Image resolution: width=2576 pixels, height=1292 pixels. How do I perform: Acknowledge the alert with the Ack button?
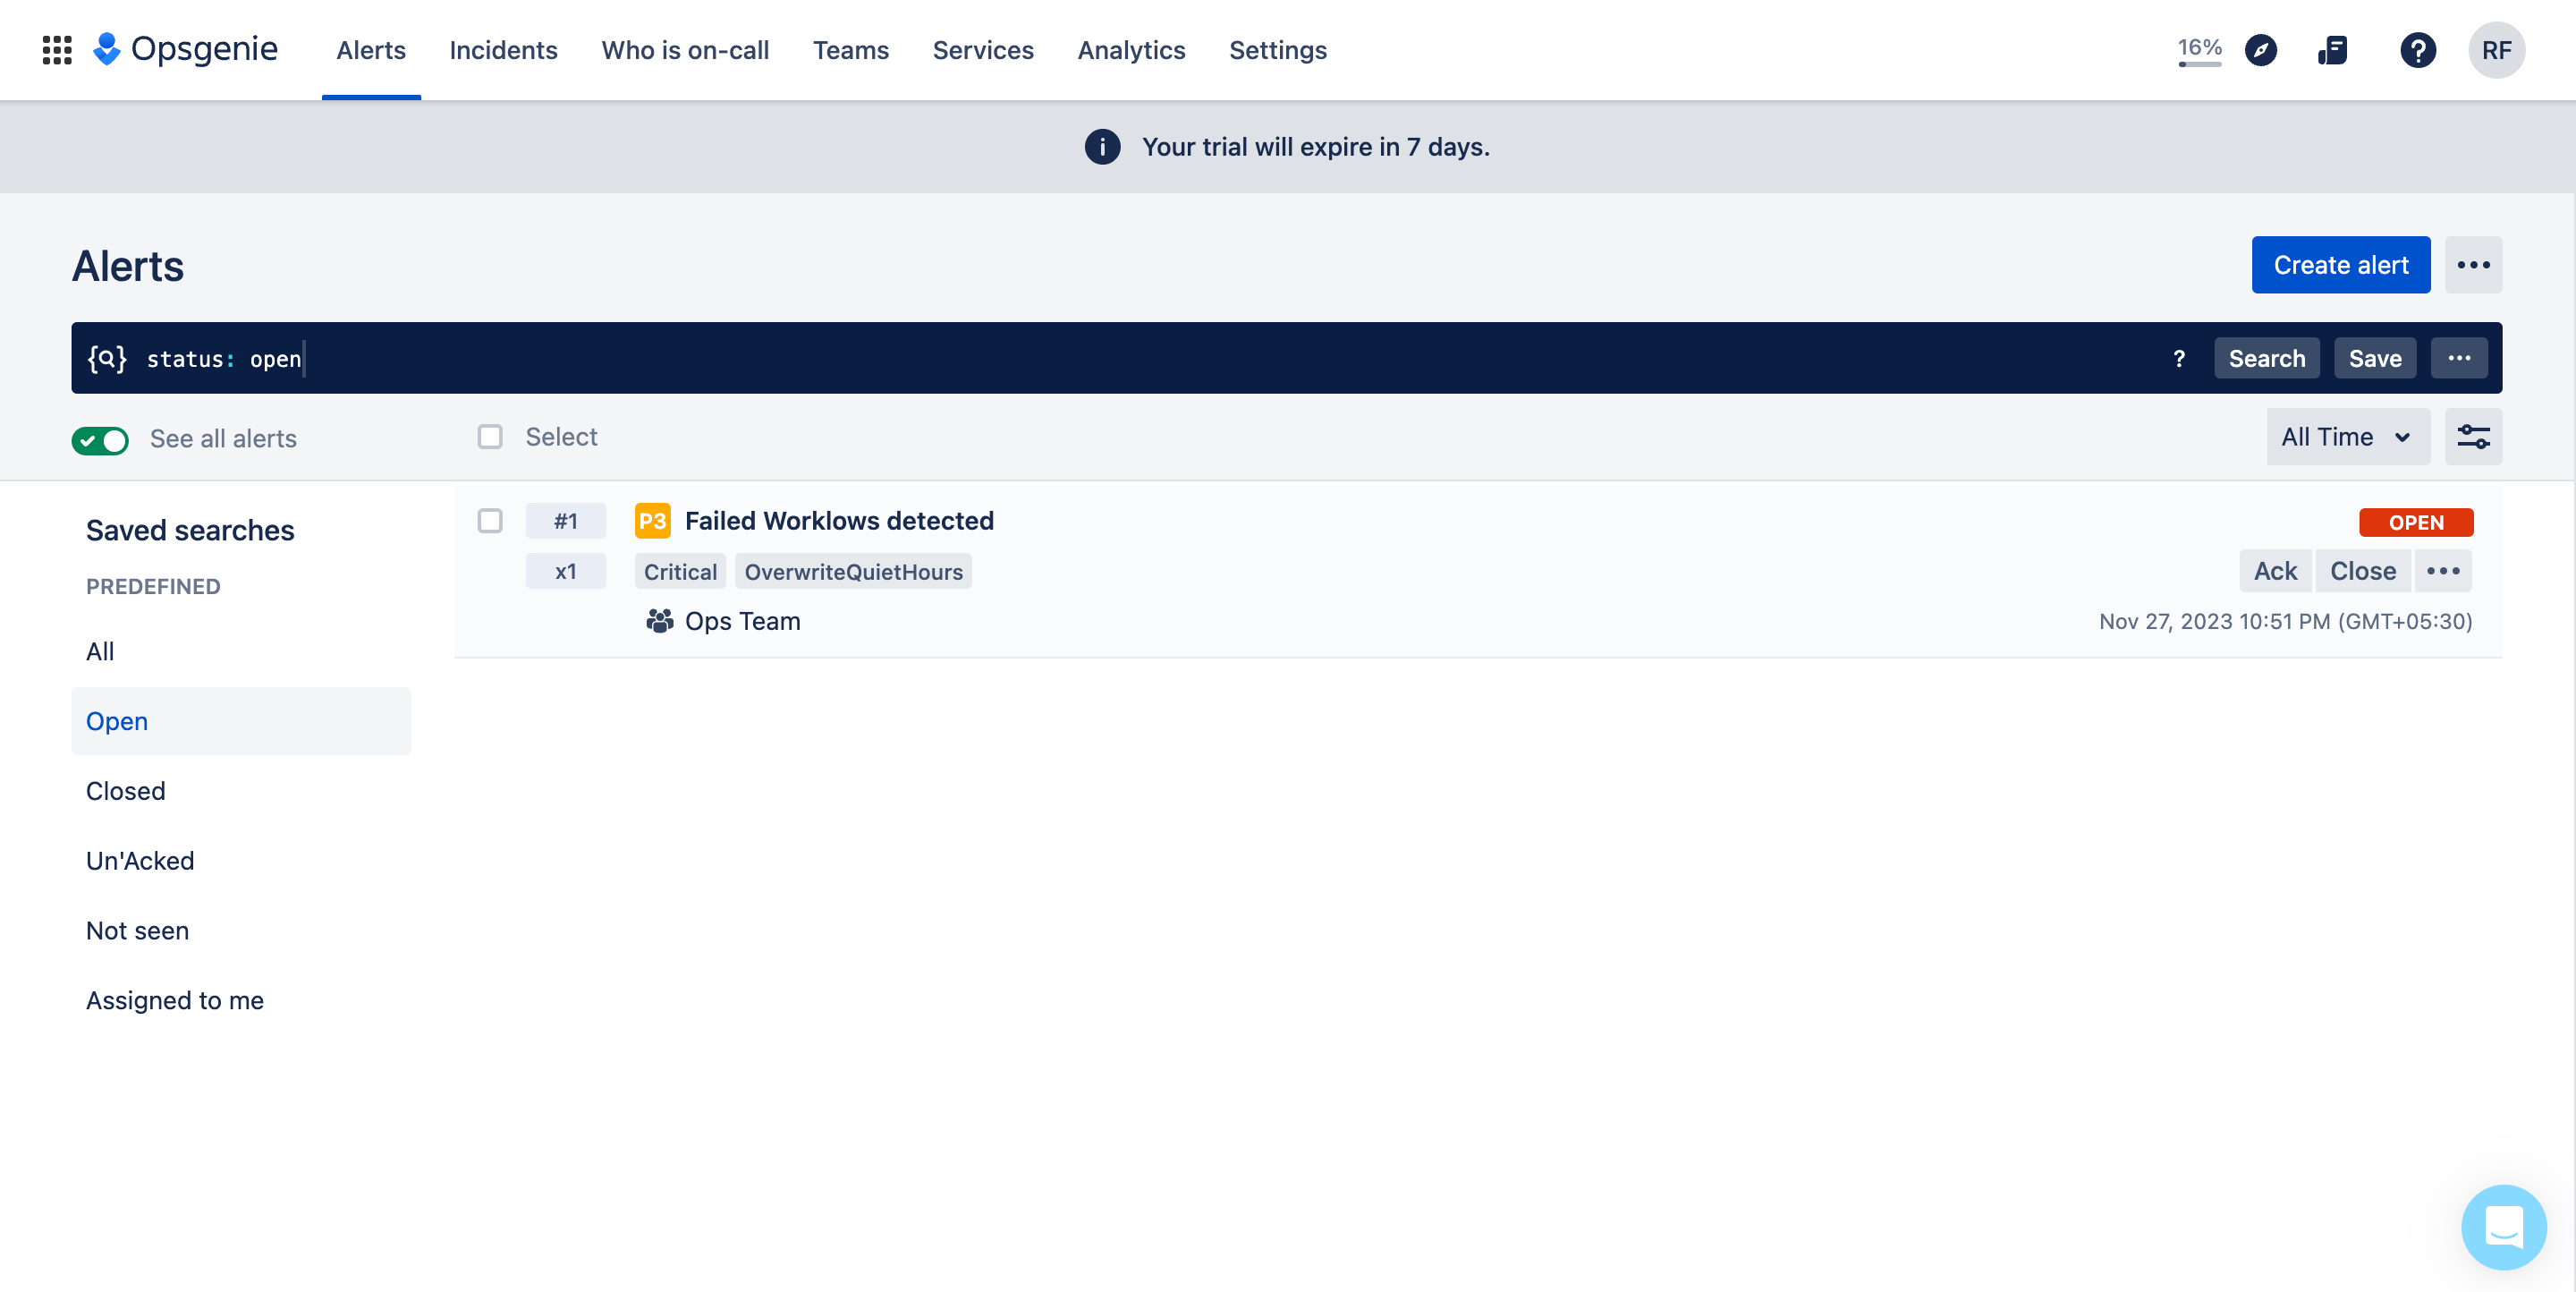[2275, 571]
